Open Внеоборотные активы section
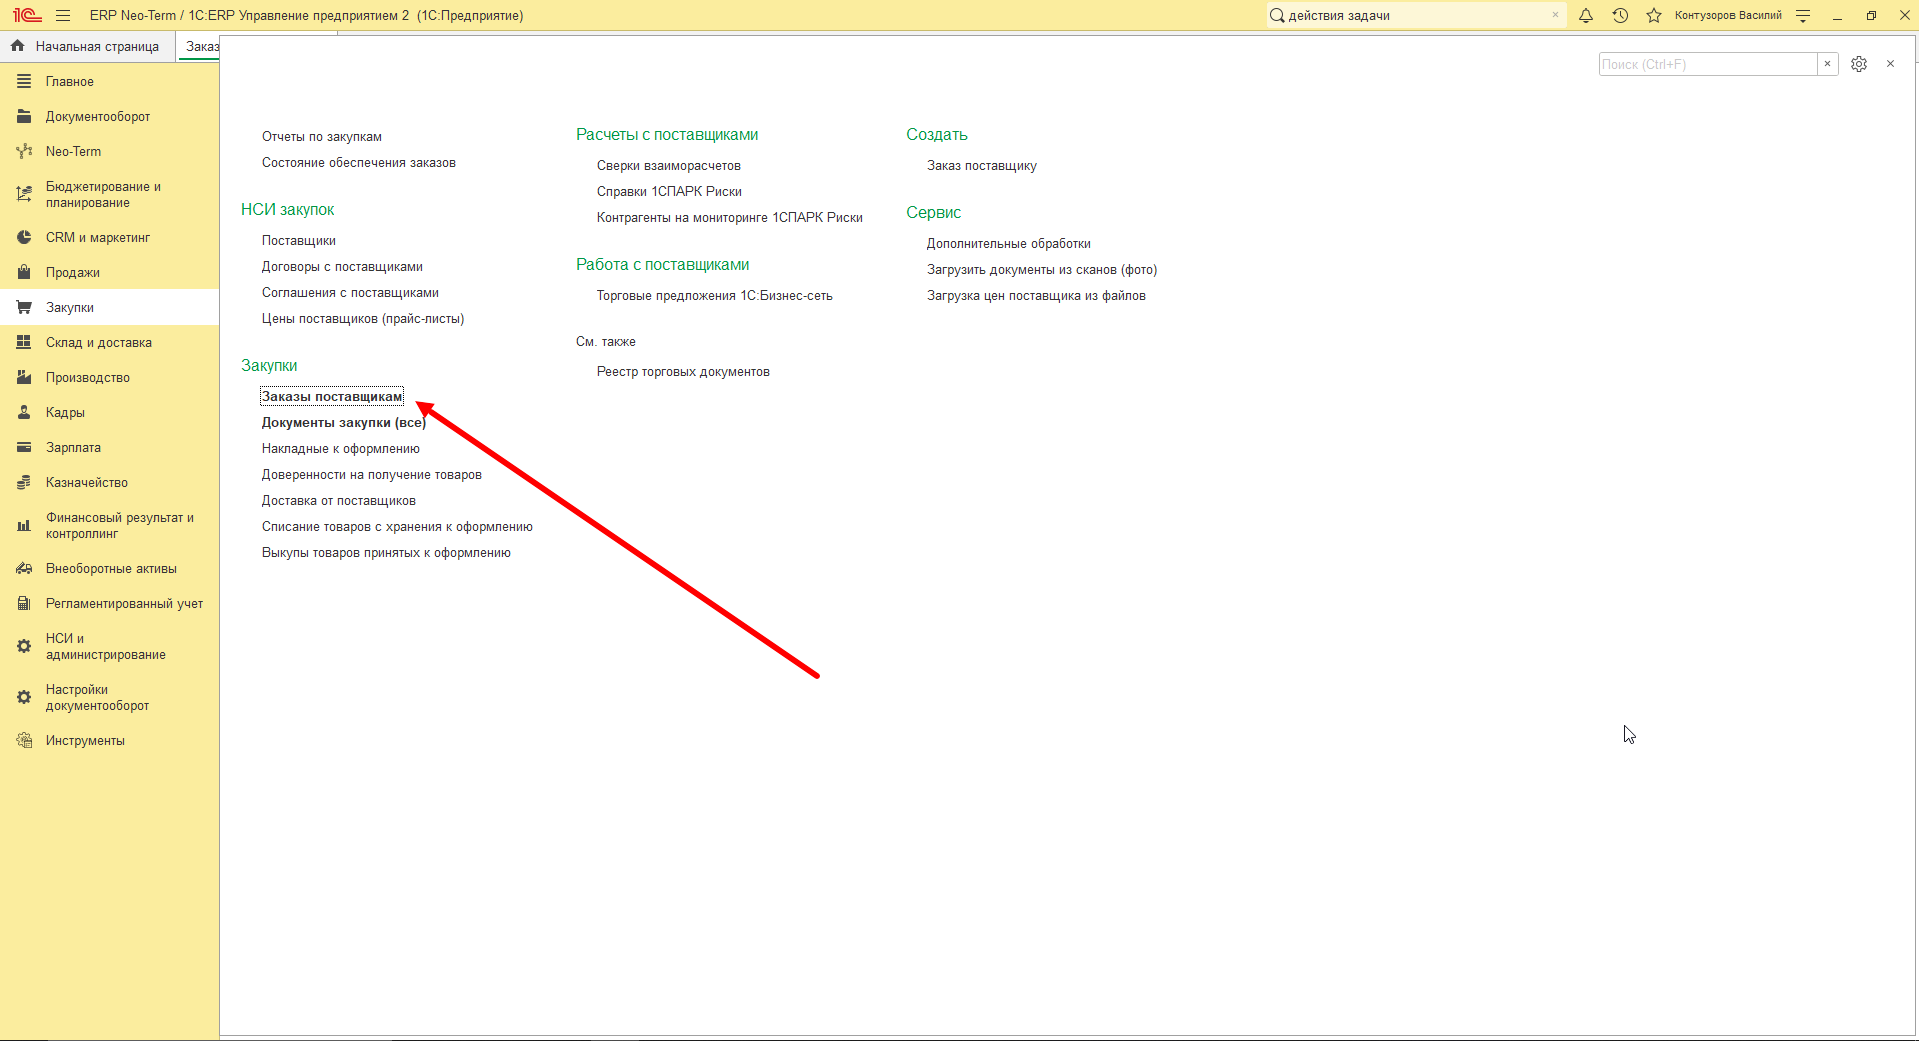The height and width of the screenshot is (1041, 1919). click(109, 569)
